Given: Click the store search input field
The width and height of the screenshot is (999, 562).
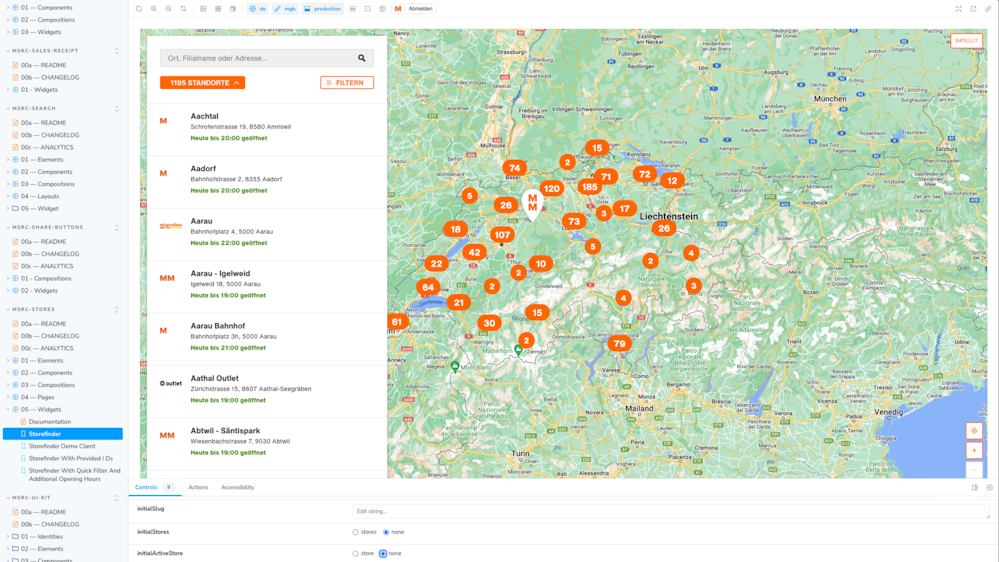Looking at the screenshot, I should pos(267,58).
